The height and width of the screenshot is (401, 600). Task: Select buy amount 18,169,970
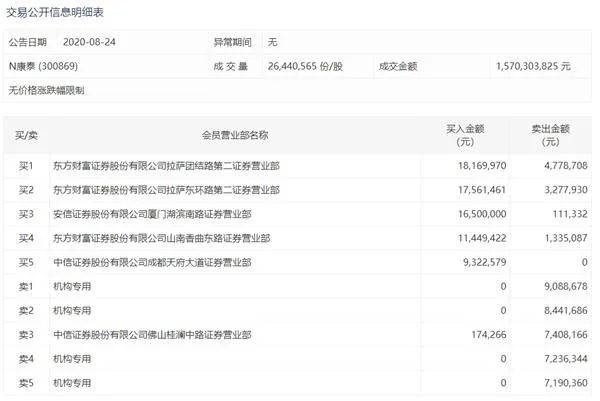tap(482, 166)
